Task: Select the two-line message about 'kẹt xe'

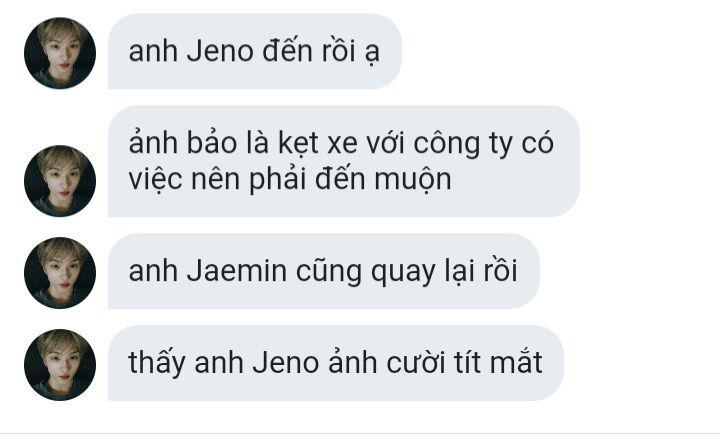Action: pyautogui.click(x=343, y=161)
